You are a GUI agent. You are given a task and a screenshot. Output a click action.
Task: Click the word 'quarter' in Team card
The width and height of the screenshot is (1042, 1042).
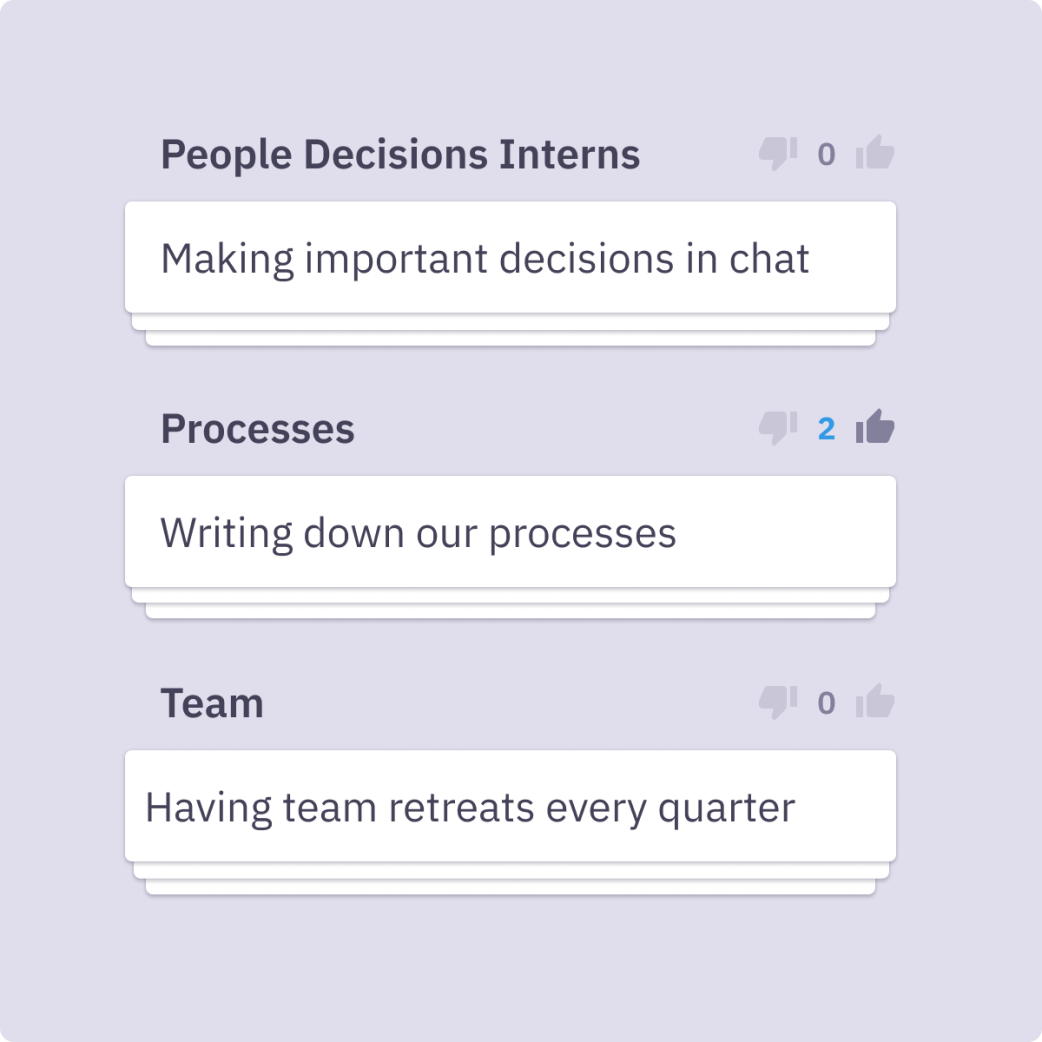pyautogui.click(x=726, y=810)
